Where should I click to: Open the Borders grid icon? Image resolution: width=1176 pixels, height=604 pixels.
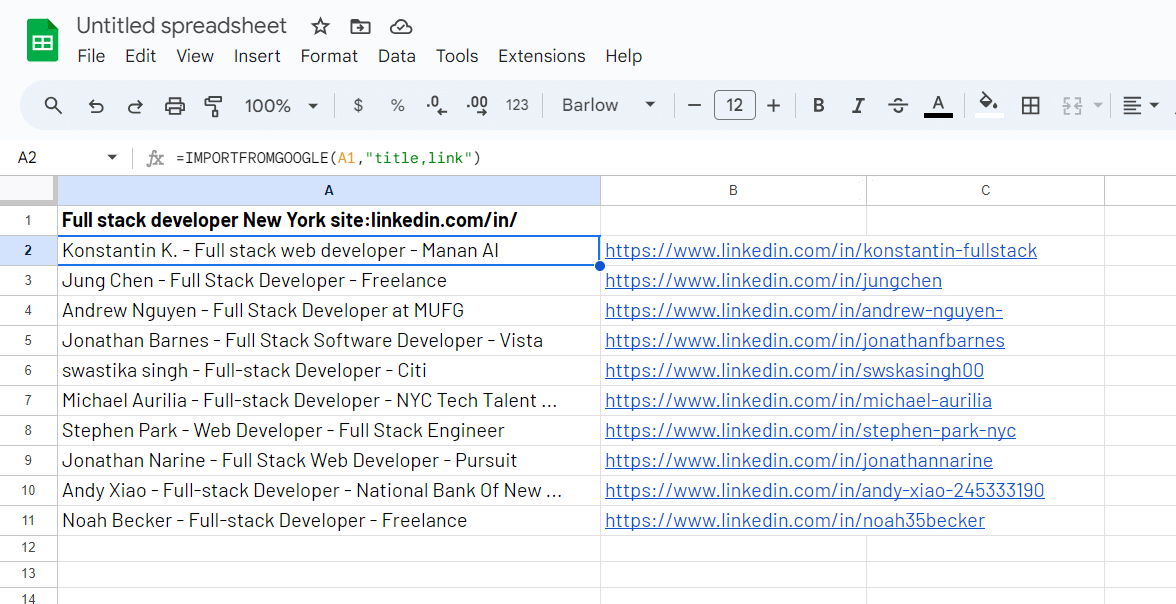(1031, 106)
